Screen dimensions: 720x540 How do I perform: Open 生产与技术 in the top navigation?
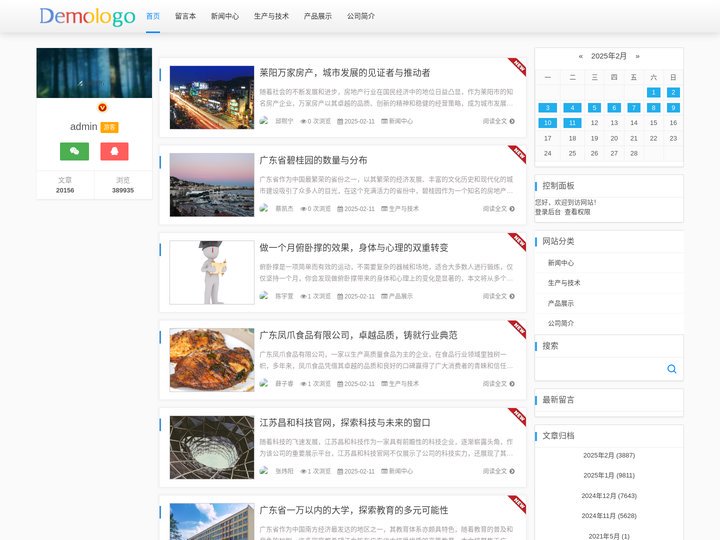point(271,16)
